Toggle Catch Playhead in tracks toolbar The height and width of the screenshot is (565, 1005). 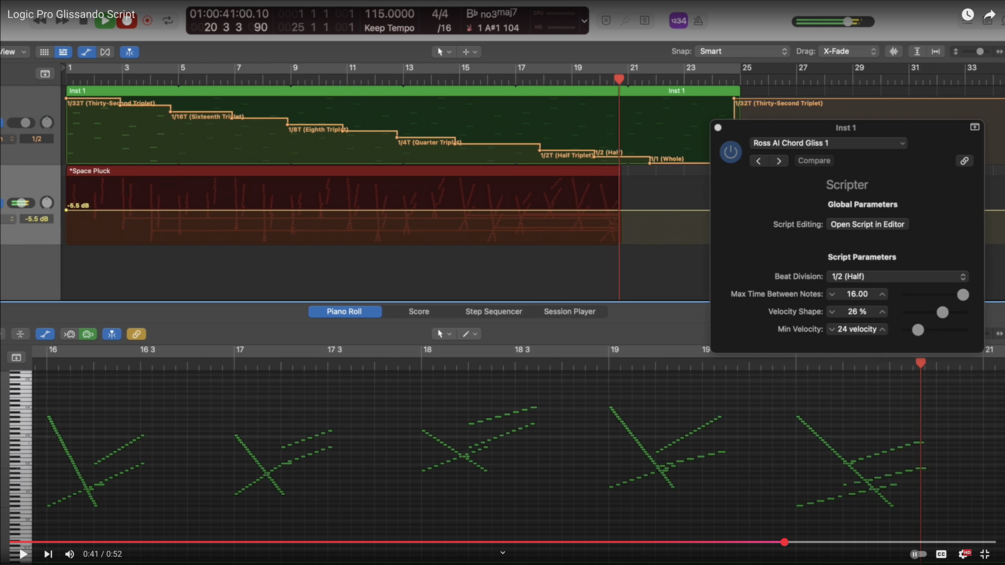[x=129, y=52]
